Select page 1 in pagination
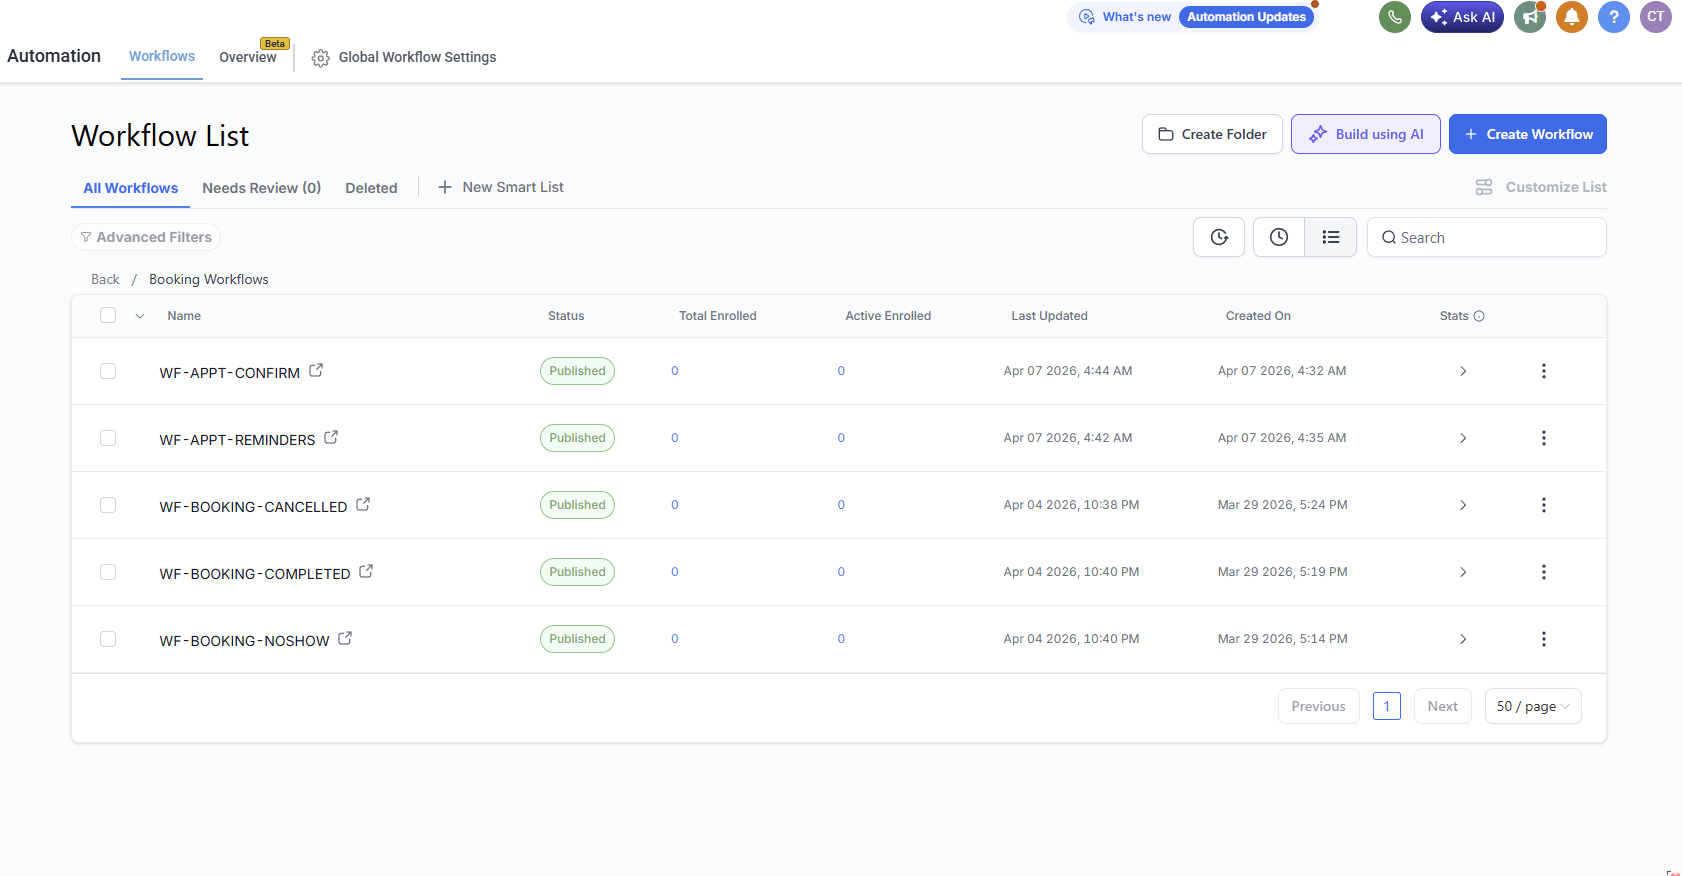The image size is (1682, 876). coord(1387,706)
